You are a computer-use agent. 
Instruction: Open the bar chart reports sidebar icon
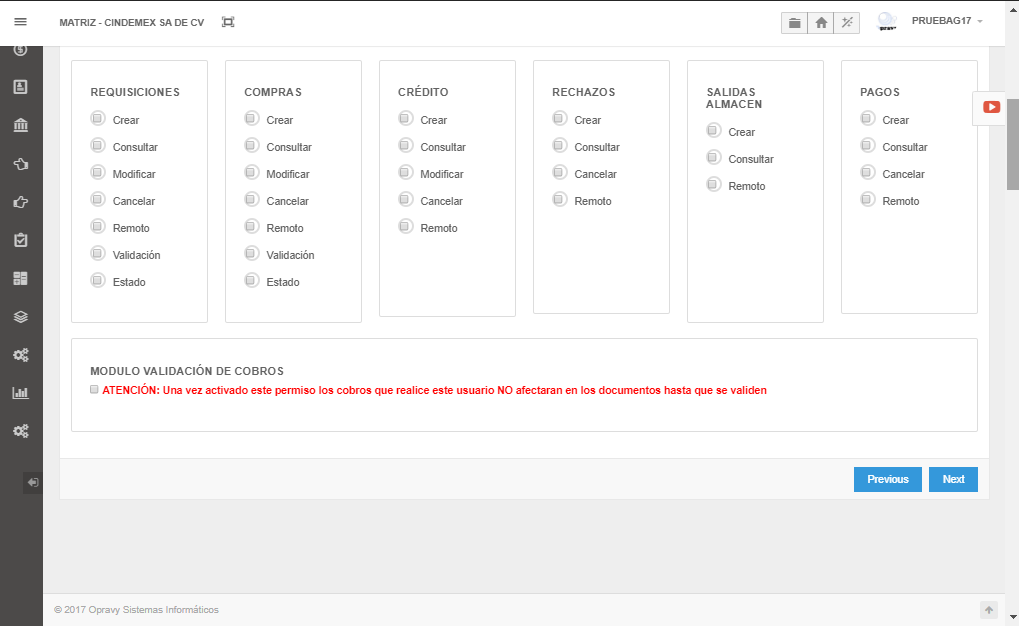click(x=20, y=393)
